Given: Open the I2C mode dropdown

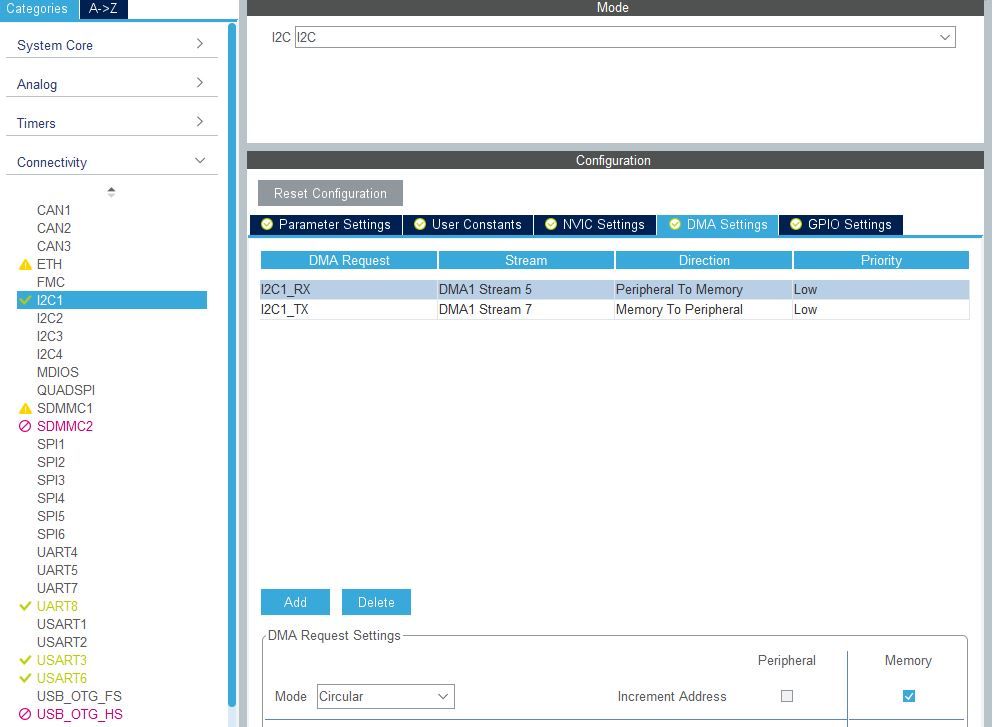Looking at the screenshot, I should tap(625, 37).
